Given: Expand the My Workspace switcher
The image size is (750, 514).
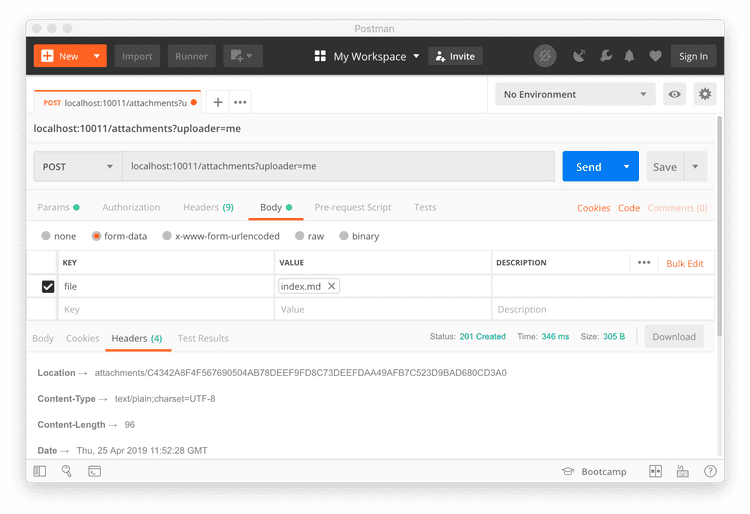Looking at the screenshot, I should (x=367, y=56).
